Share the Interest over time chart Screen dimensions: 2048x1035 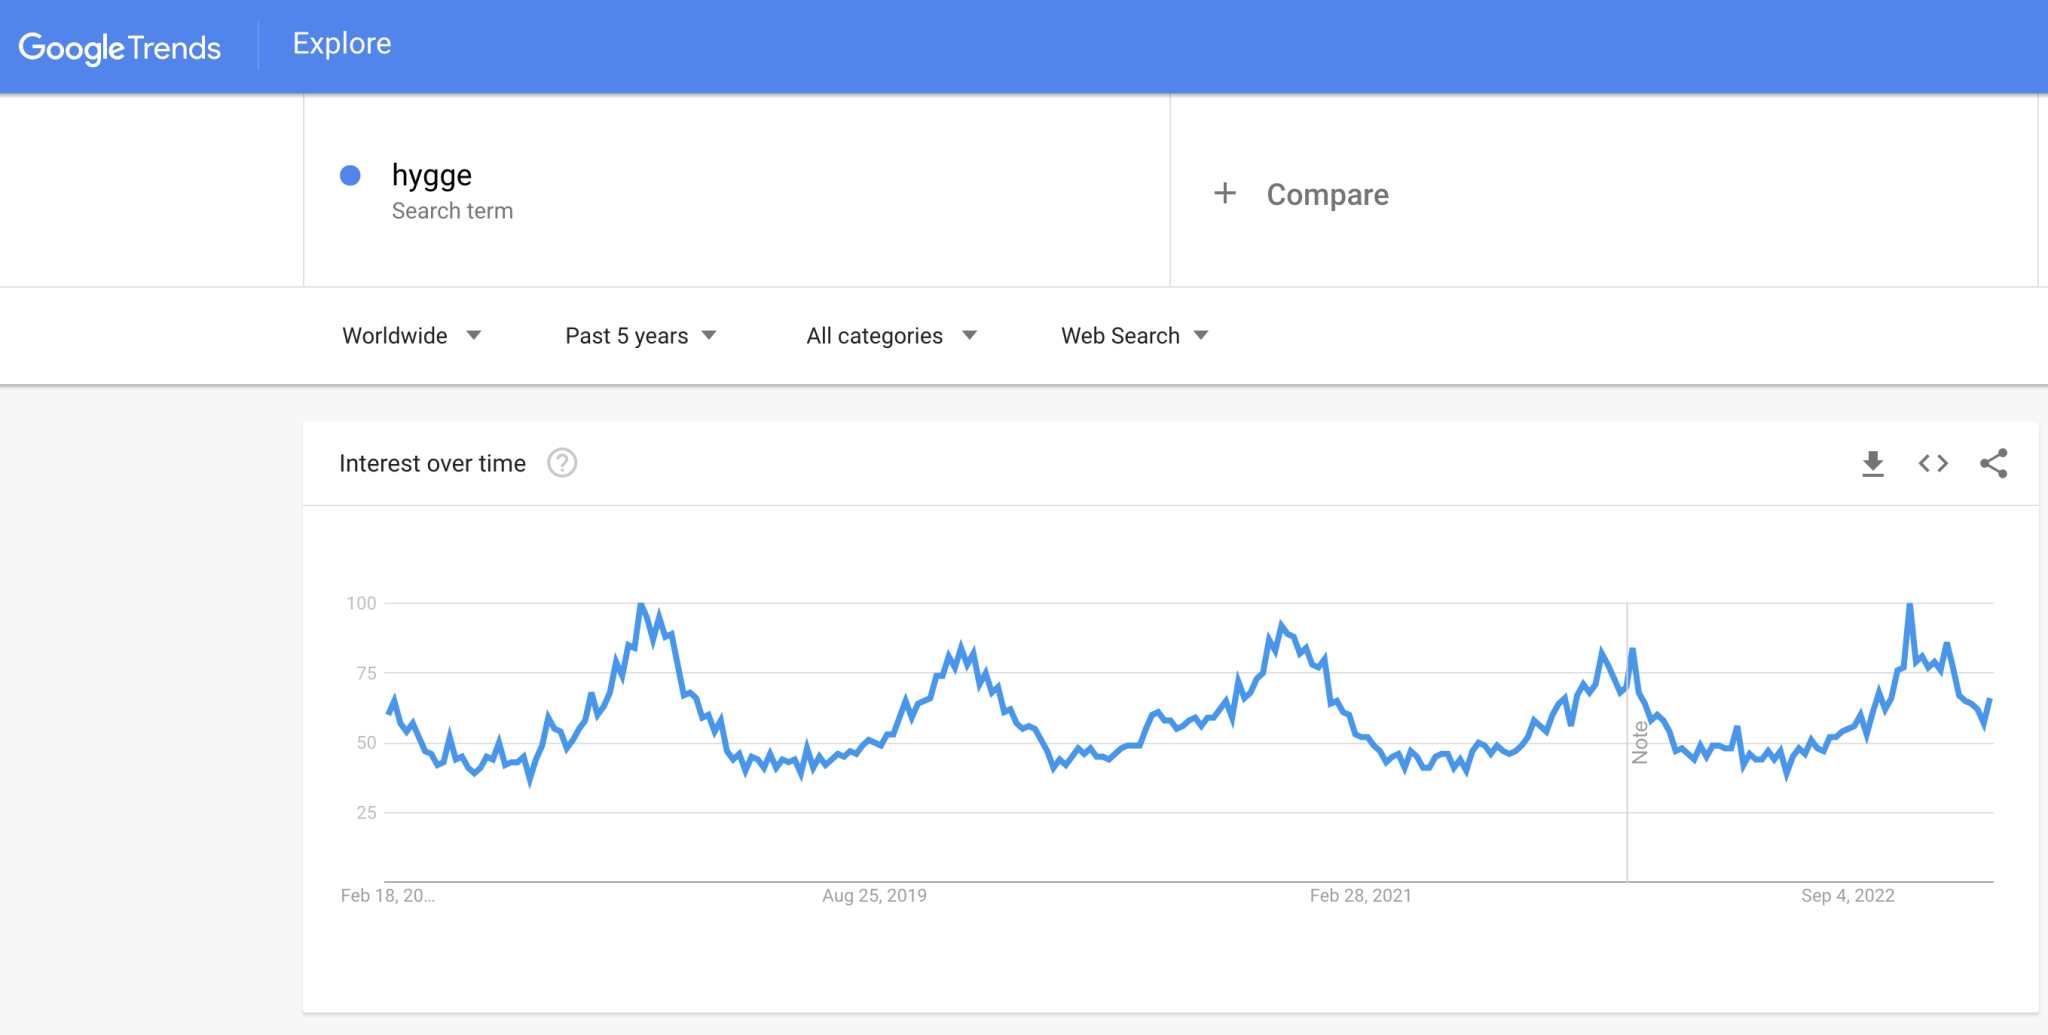[x=1993, y=464]
